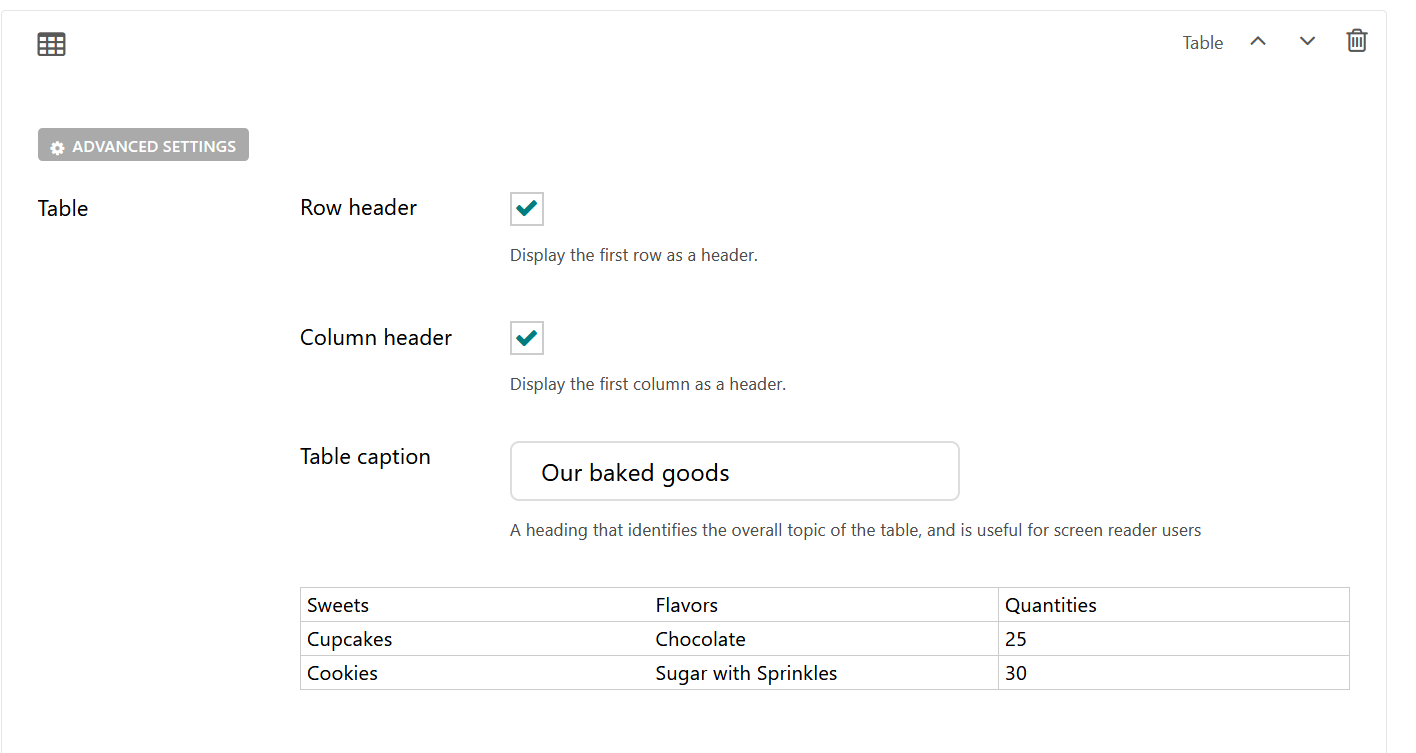Open Advanced Settings
1416x753 pixels.
(143, 145)
